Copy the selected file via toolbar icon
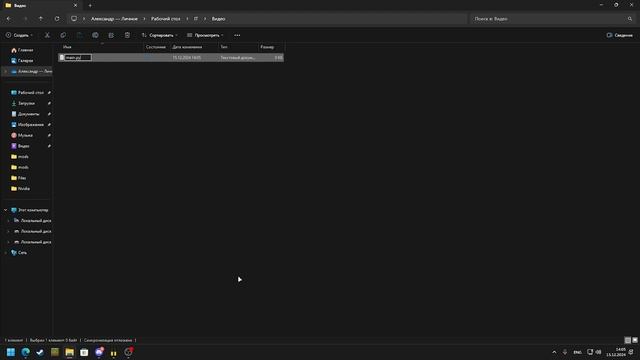 click(63, 36)
